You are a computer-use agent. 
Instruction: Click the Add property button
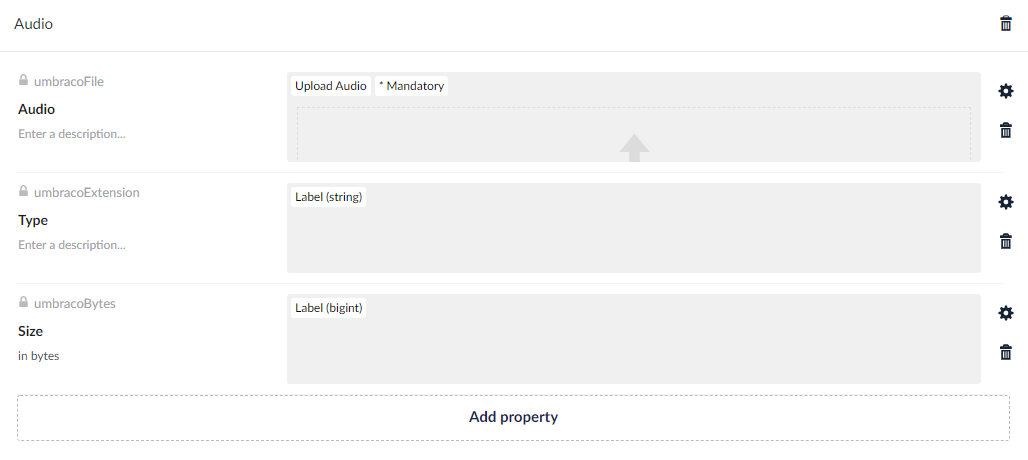[513, 417]
